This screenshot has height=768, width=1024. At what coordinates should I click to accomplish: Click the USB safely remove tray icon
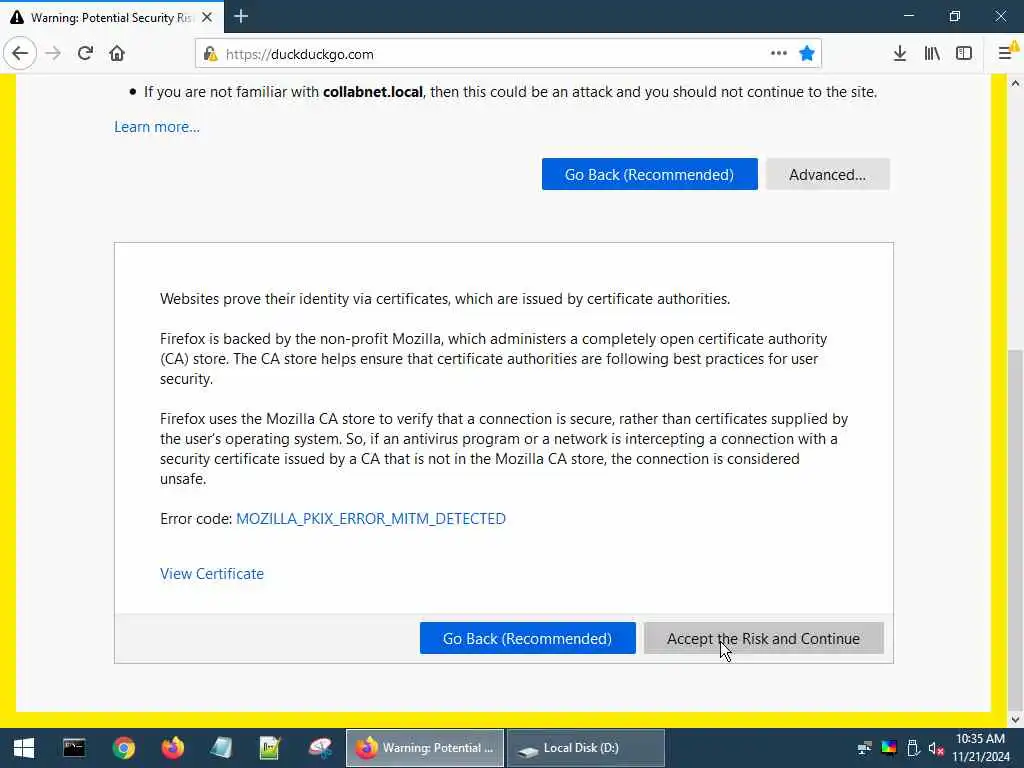[x=913, y=748]
